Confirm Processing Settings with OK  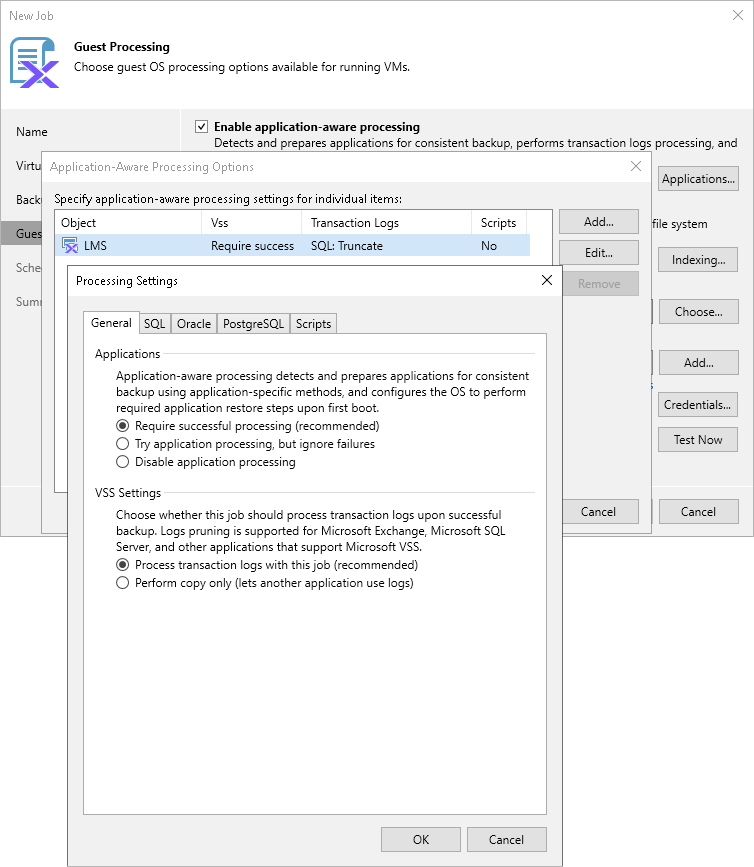tap(421, 839)
